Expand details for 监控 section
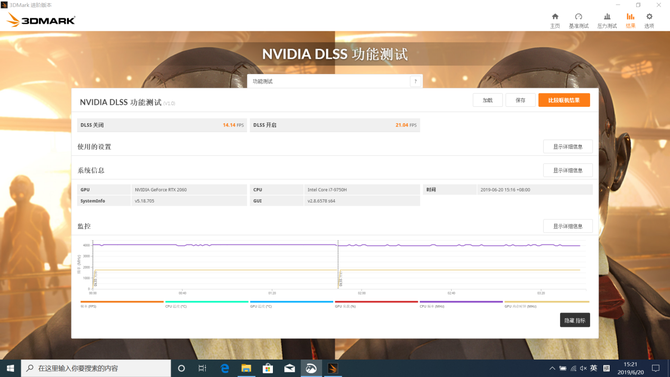The image size is (670, 377). point(567,226)
